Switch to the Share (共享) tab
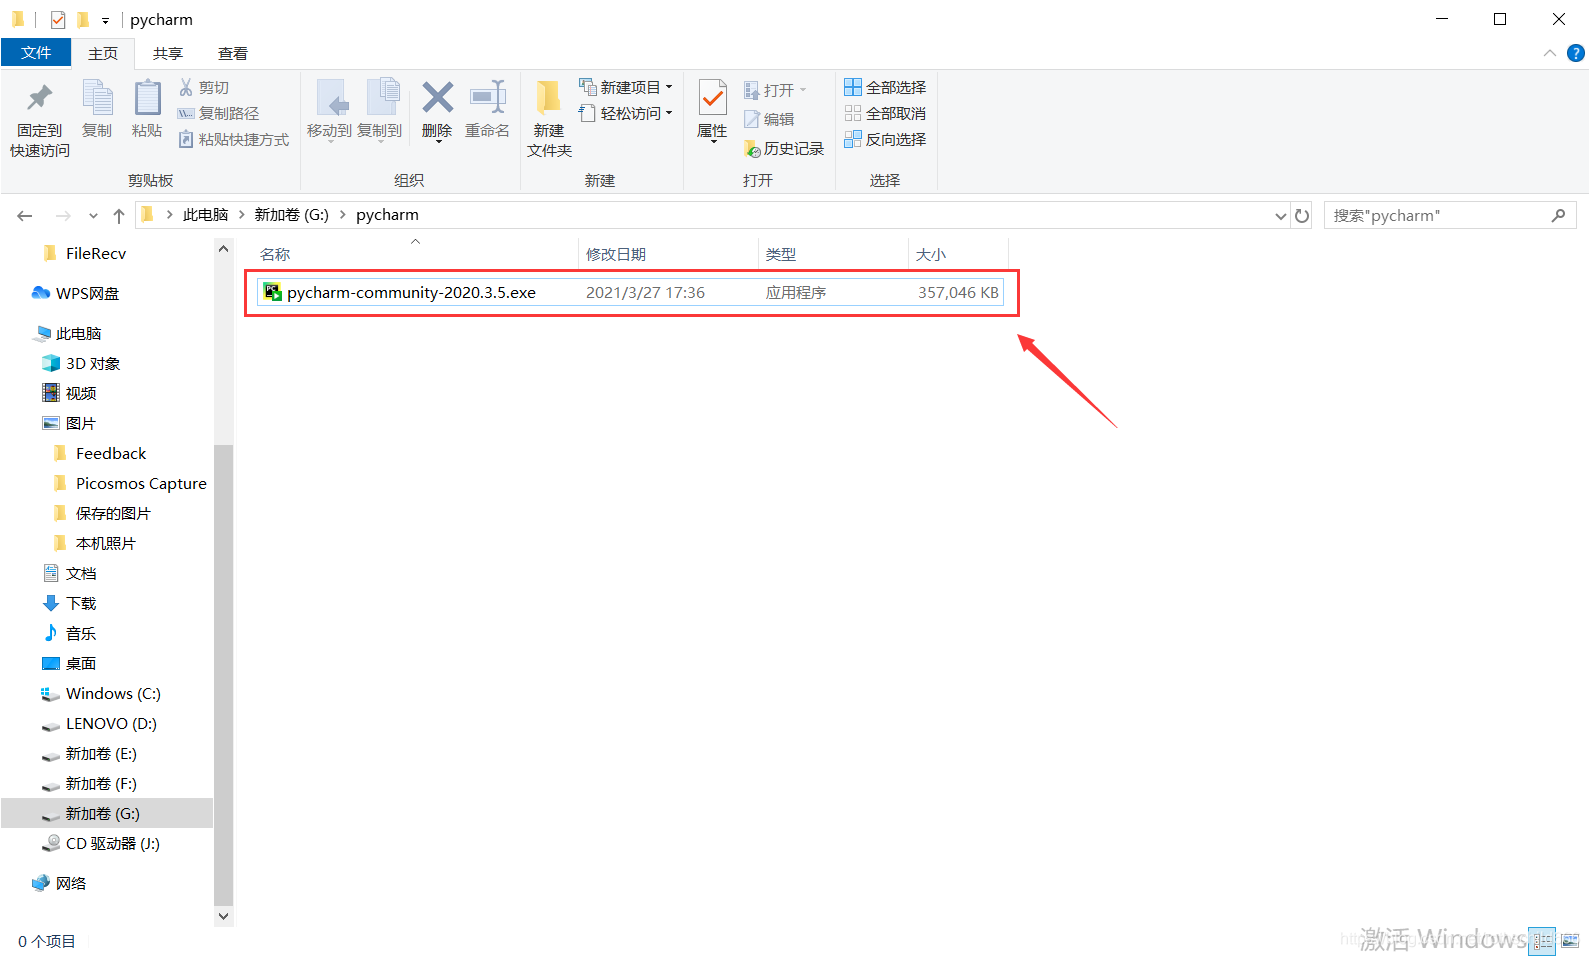 pos(168,54)
